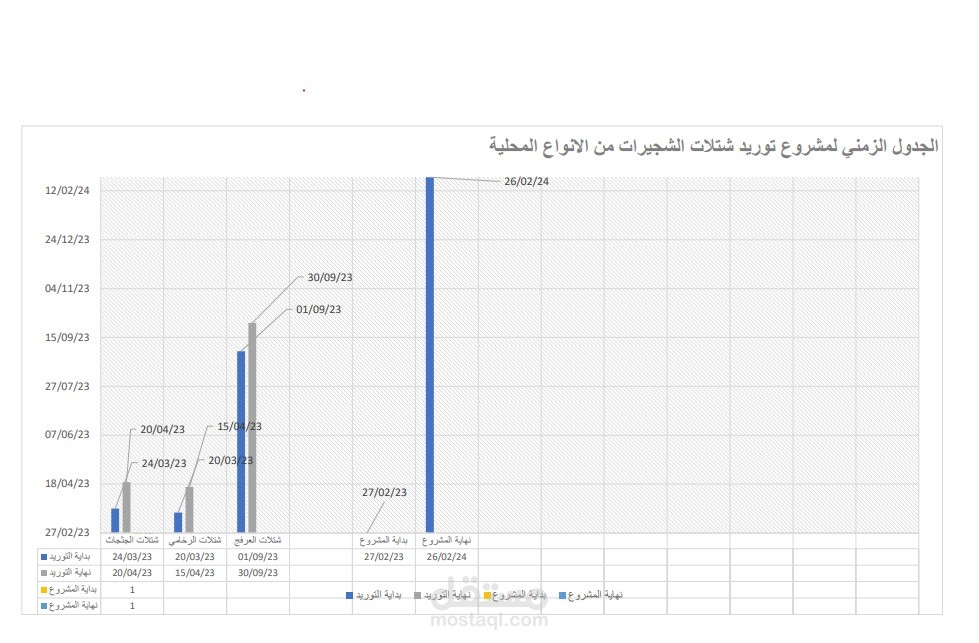979x643 pixels.
Task: Click the 07/06/23 vertical axis label
Action: [67, 434]
